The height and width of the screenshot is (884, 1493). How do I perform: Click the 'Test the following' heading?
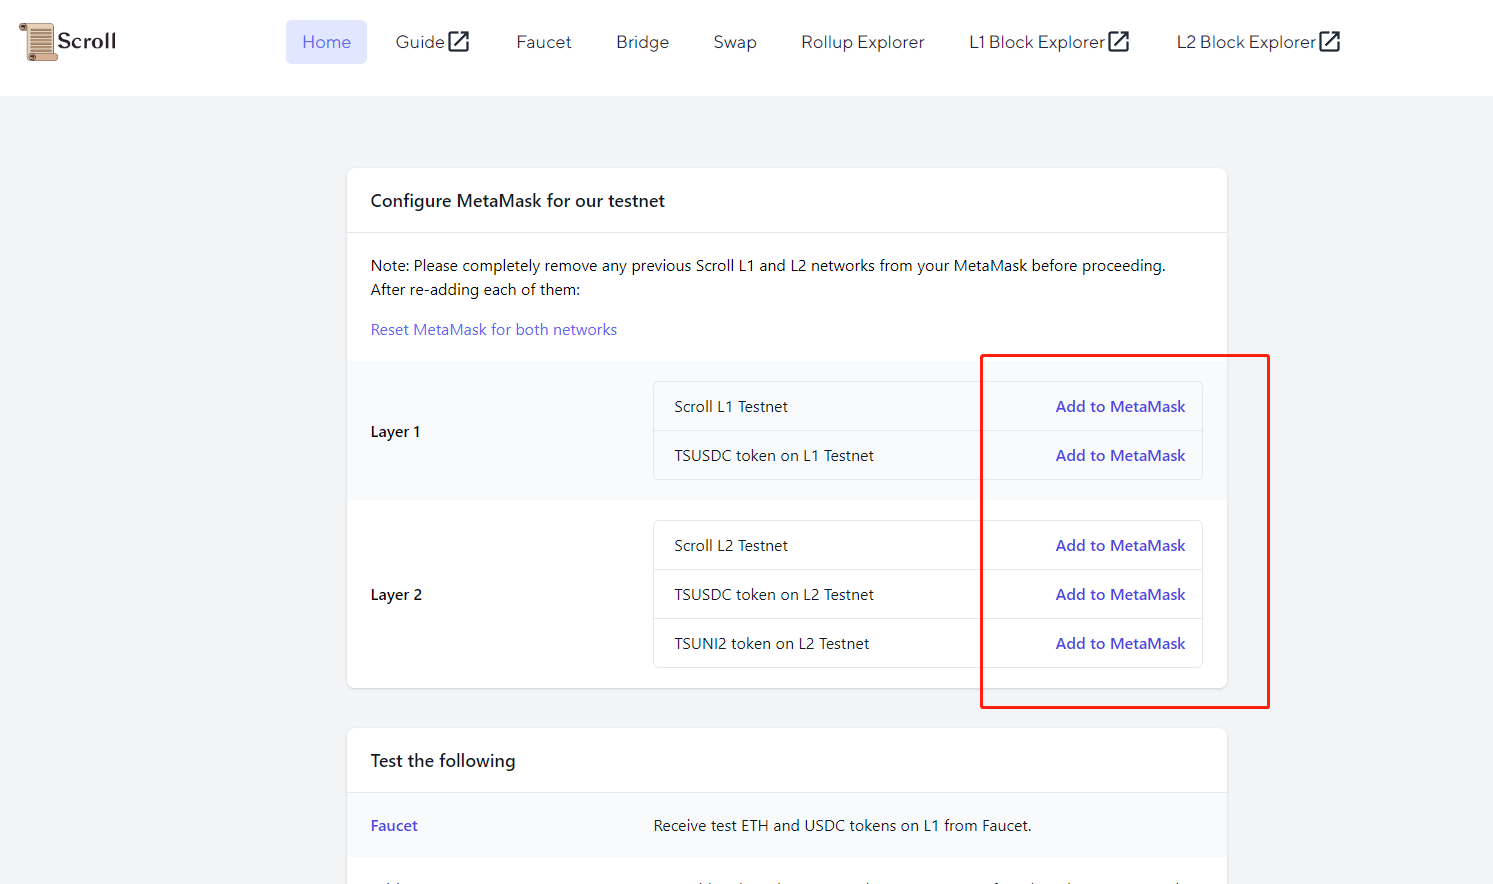point(443,761)
